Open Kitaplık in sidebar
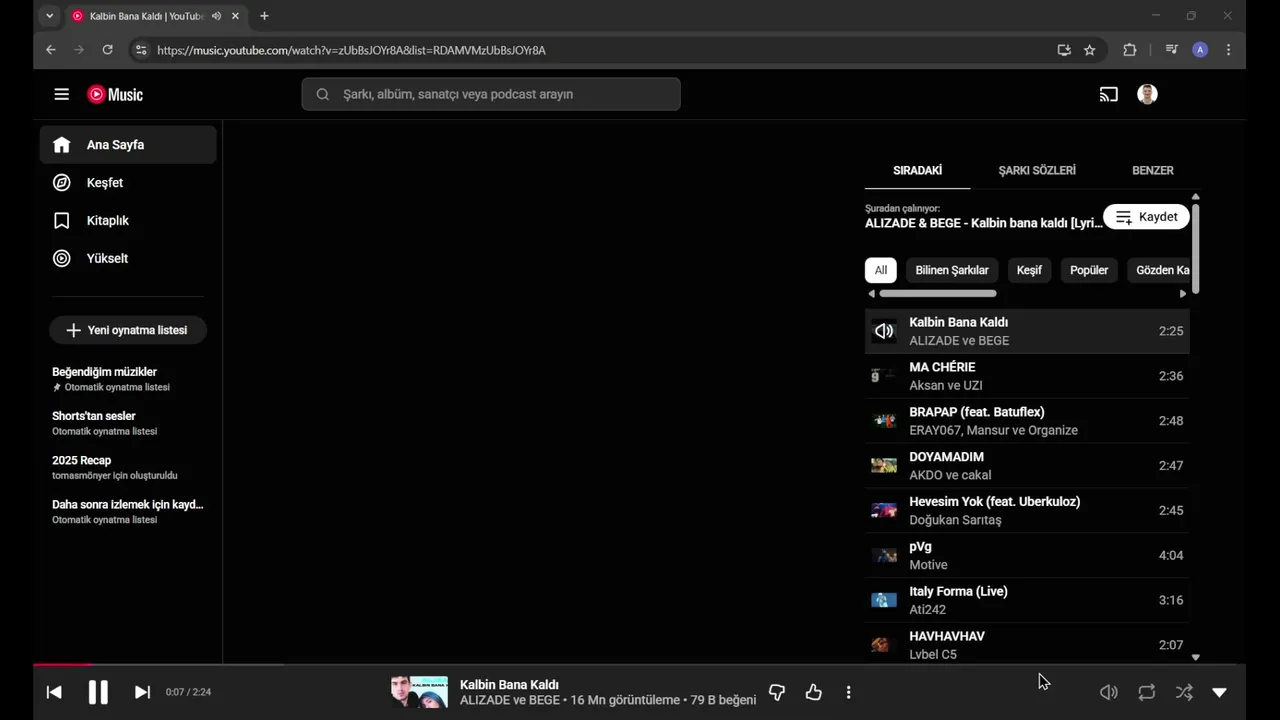This screenshot has width=1280, height=720. pos(128,221)
